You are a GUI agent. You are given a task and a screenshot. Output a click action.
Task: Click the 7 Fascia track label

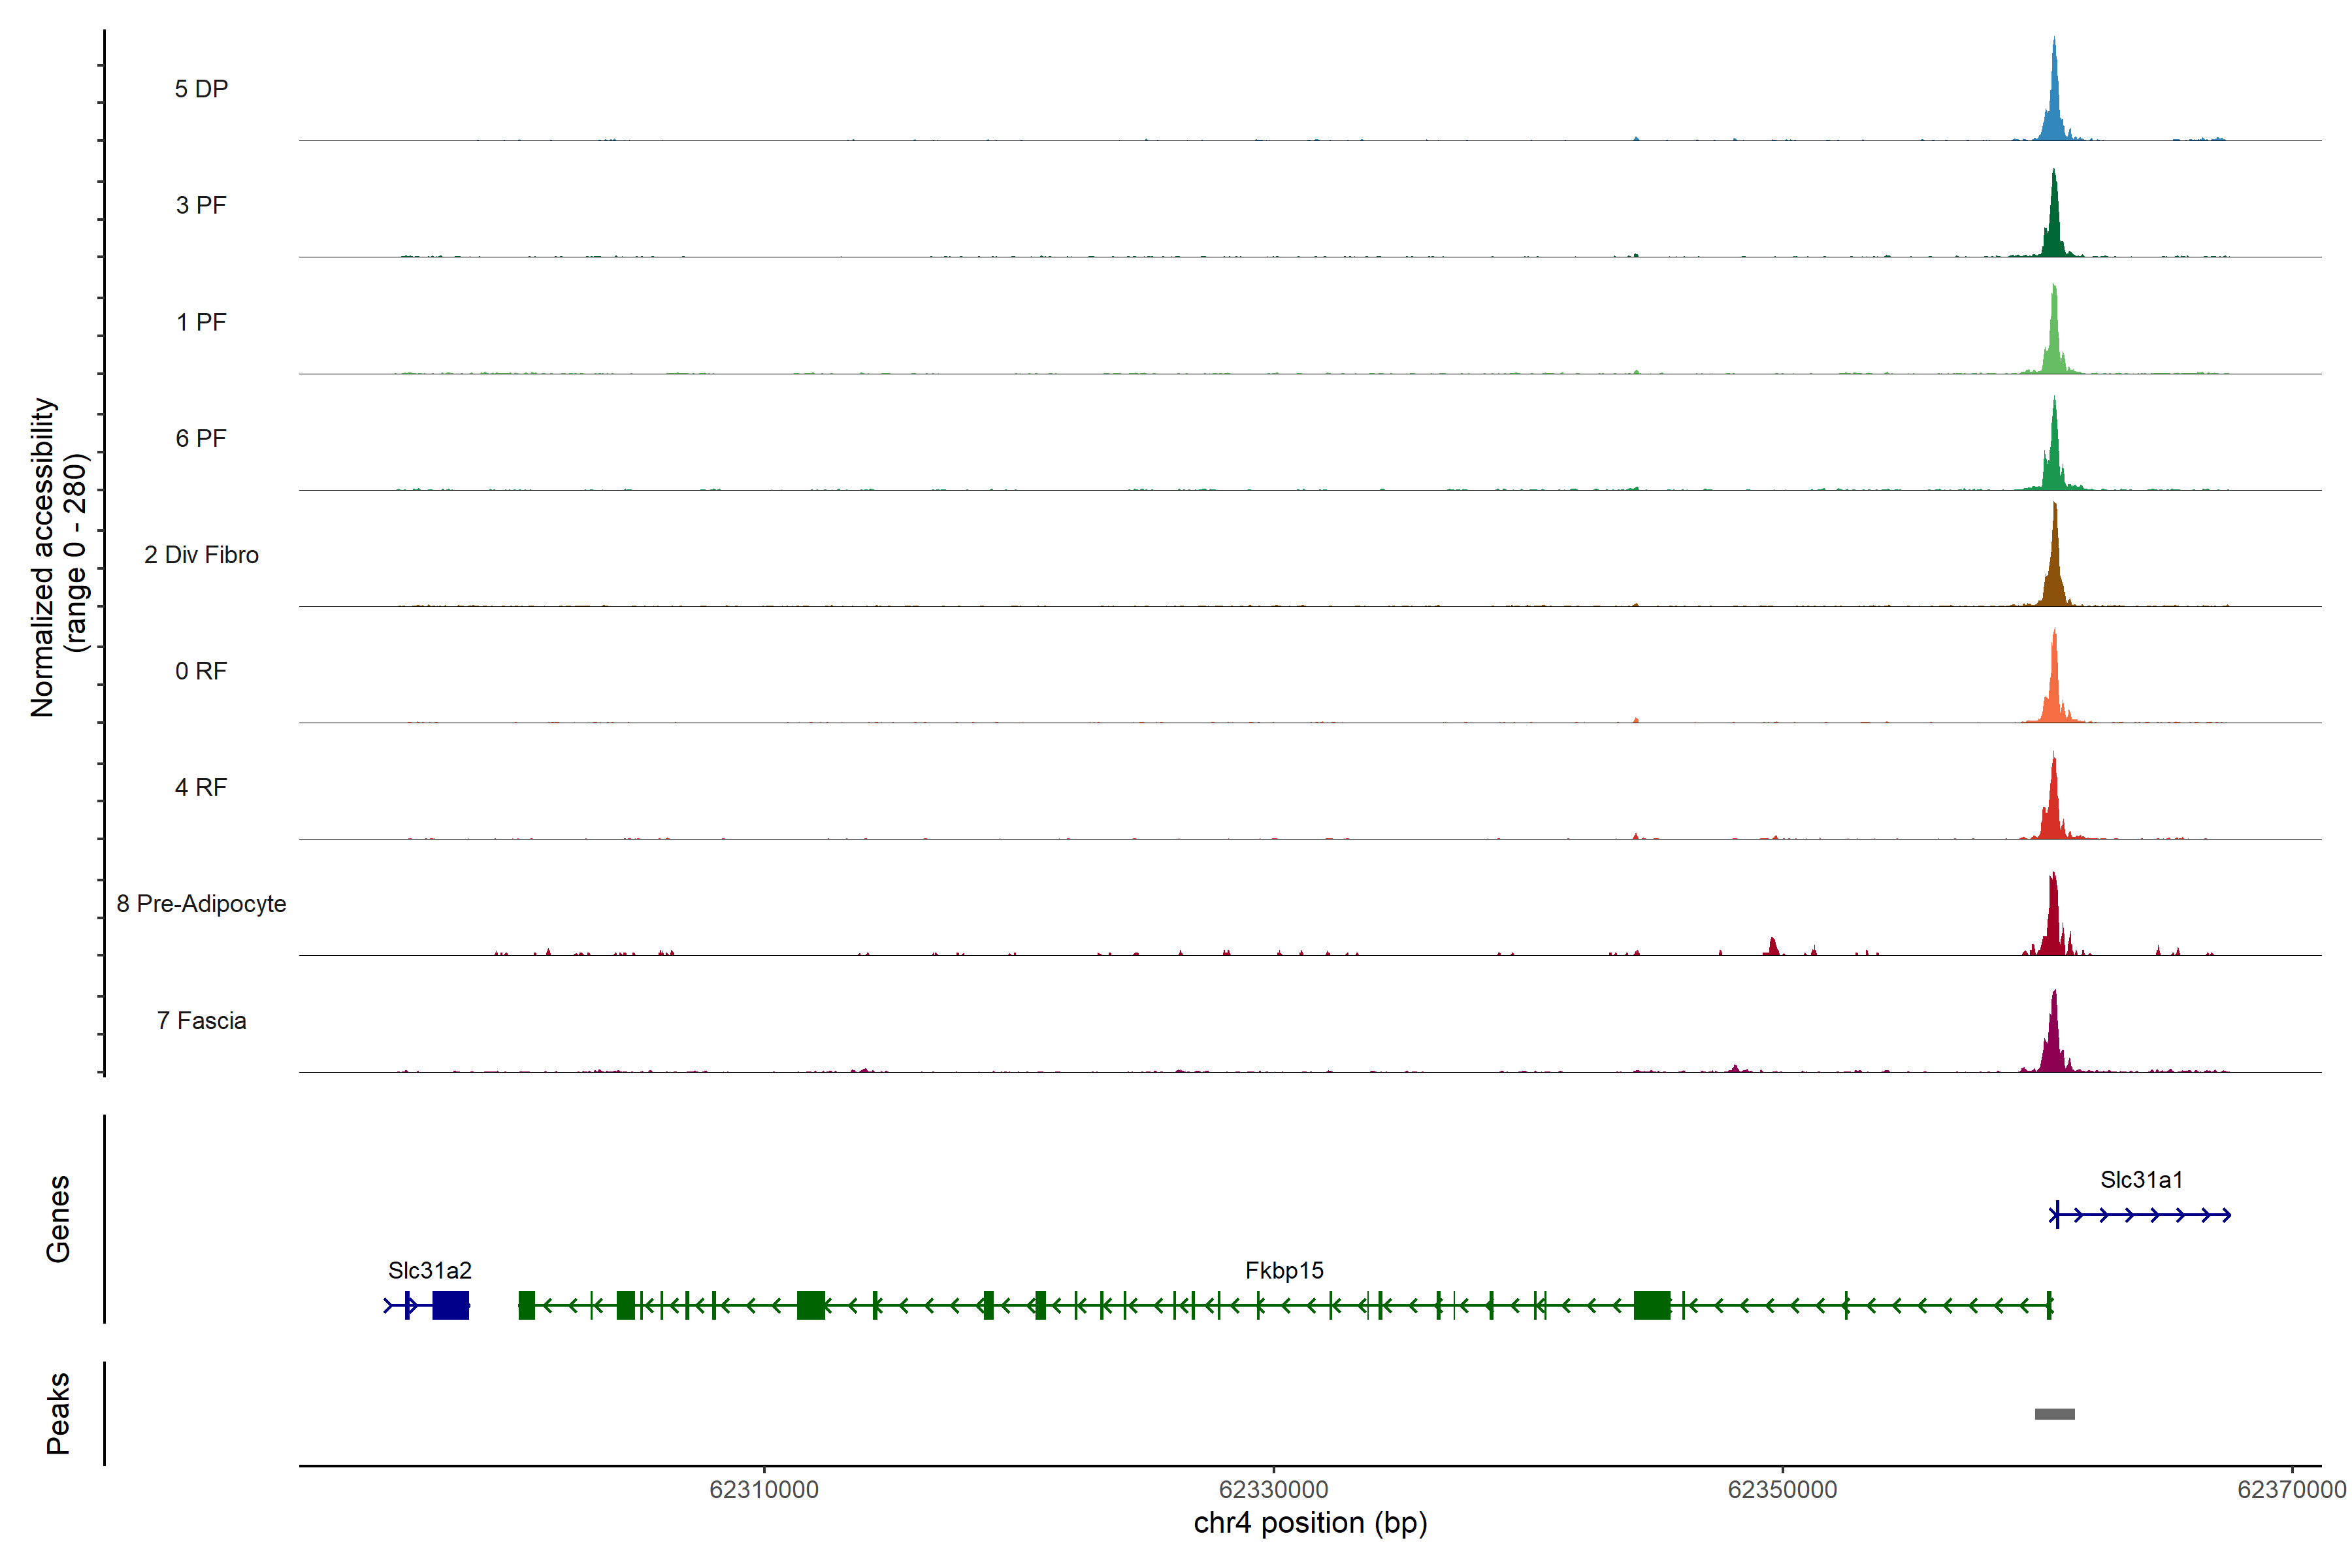201,1021
